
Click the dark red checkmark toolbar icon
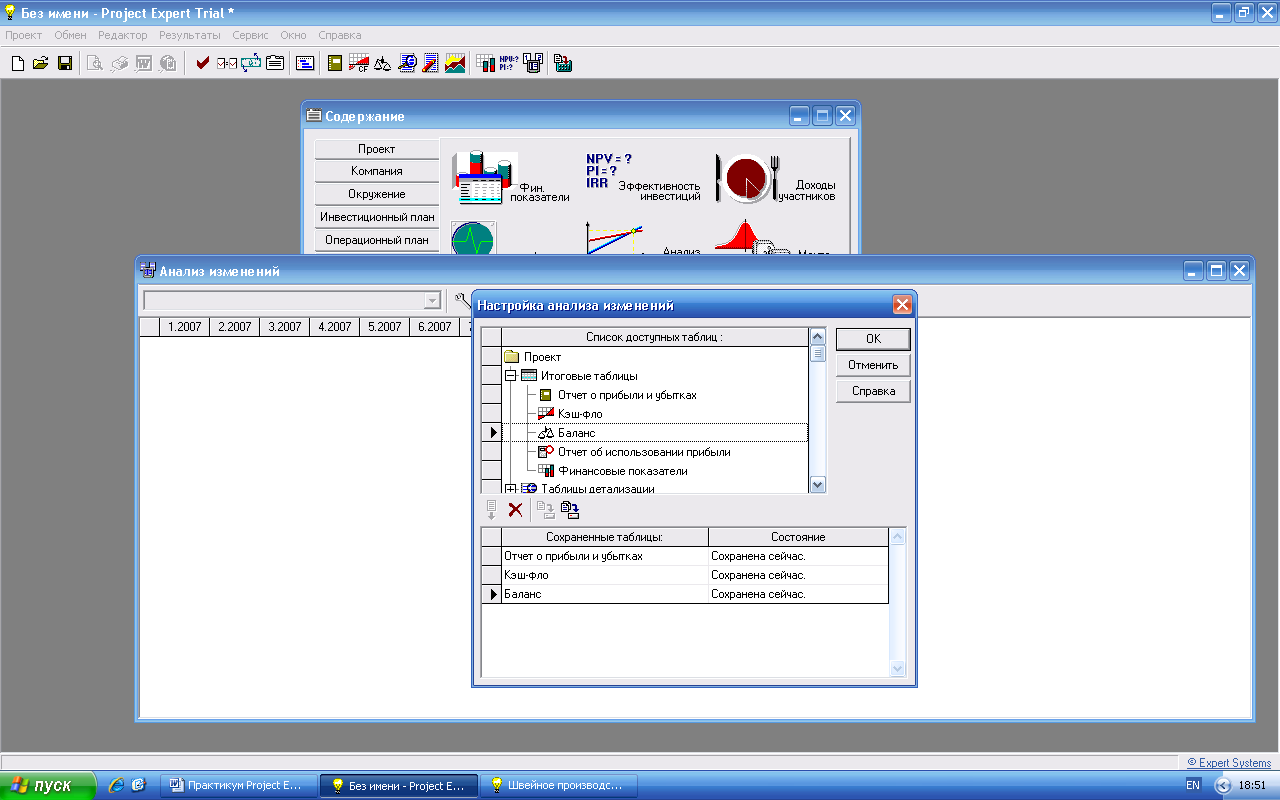pos(203,63)
